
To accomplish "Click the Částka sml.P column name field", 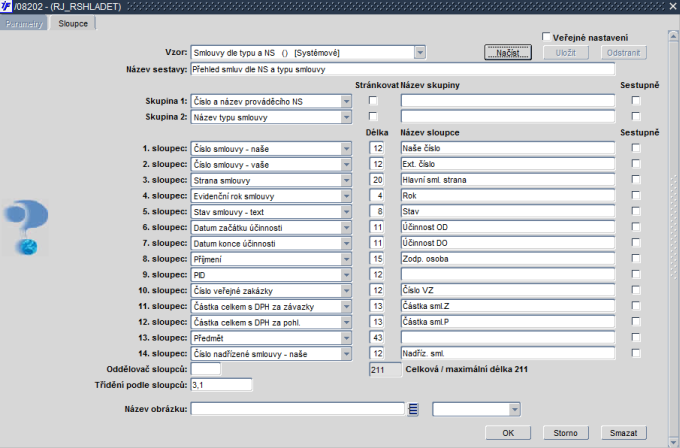I will click(508, 322).
